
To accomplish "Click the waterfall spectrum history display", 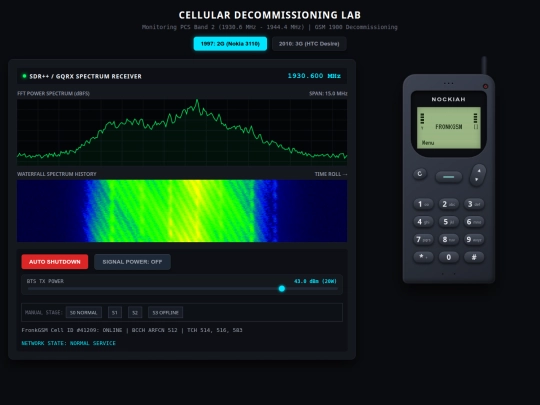I will [x=182, y=211].
